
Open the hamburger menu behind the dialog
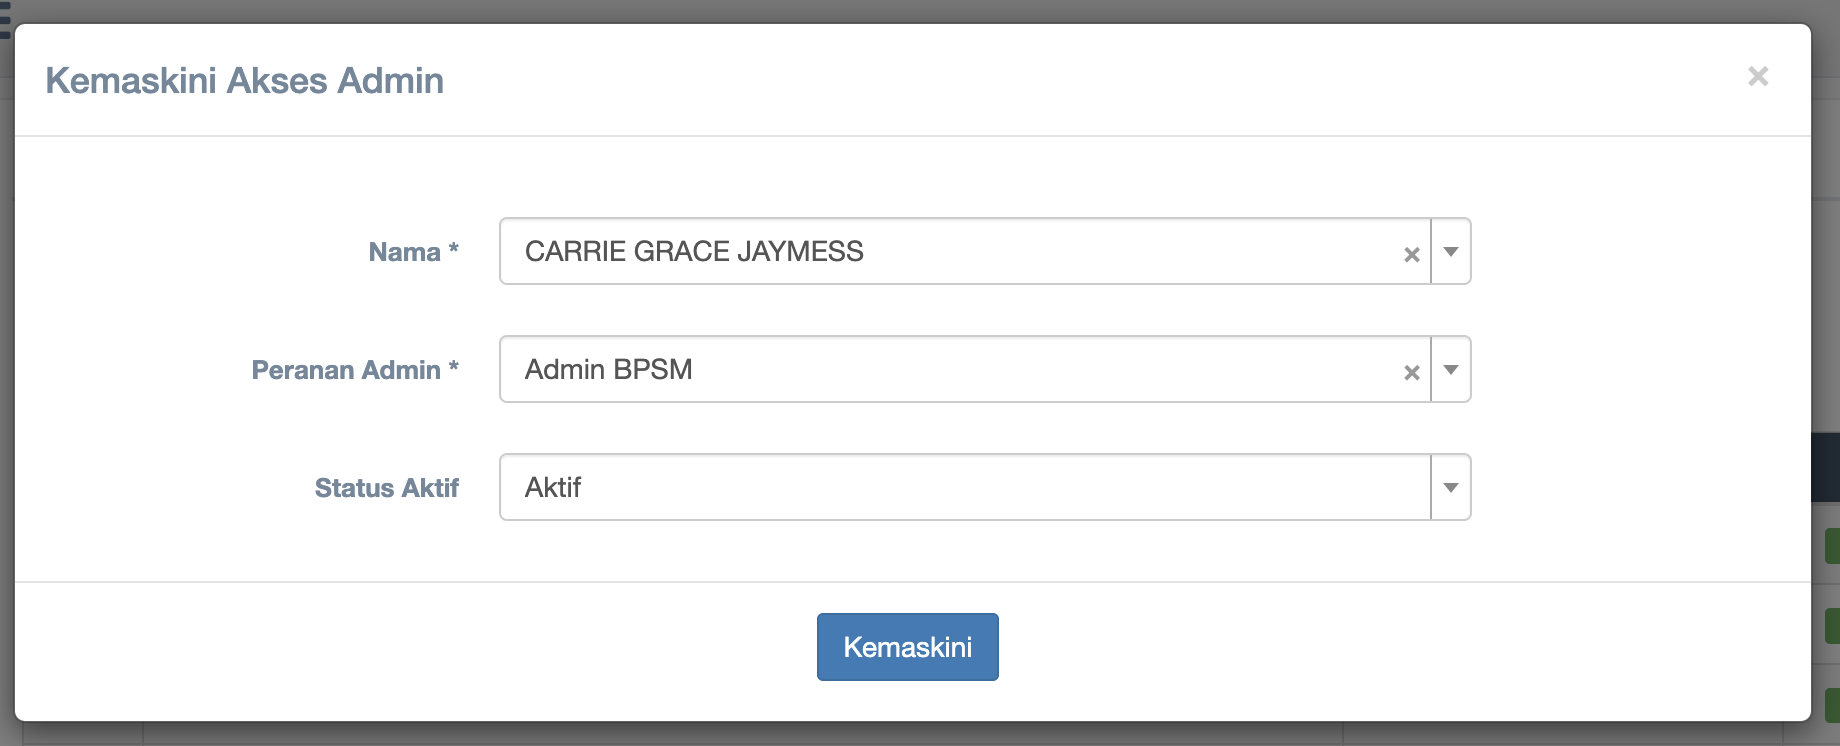(5, 20)
